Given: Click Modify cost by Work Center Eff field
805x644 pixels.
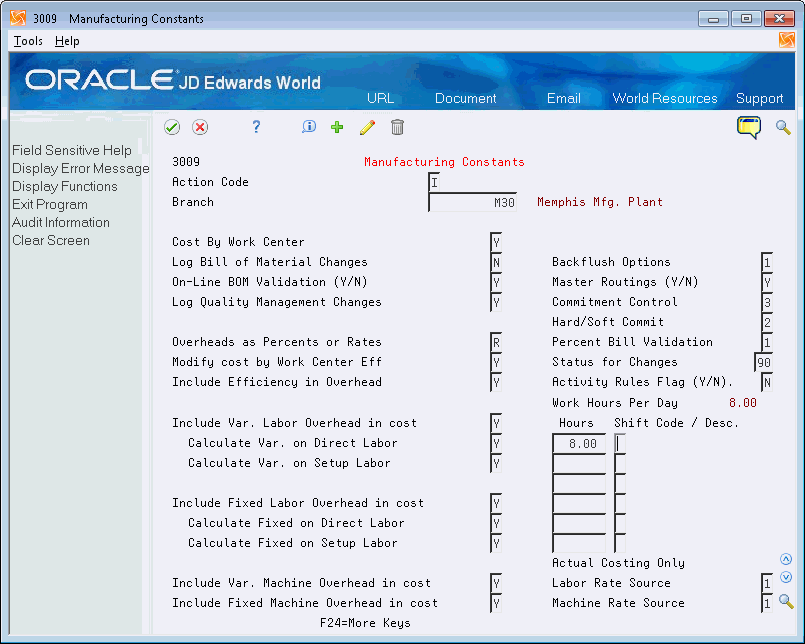Looking at the screenshot, I should click(x=496, y=363).
